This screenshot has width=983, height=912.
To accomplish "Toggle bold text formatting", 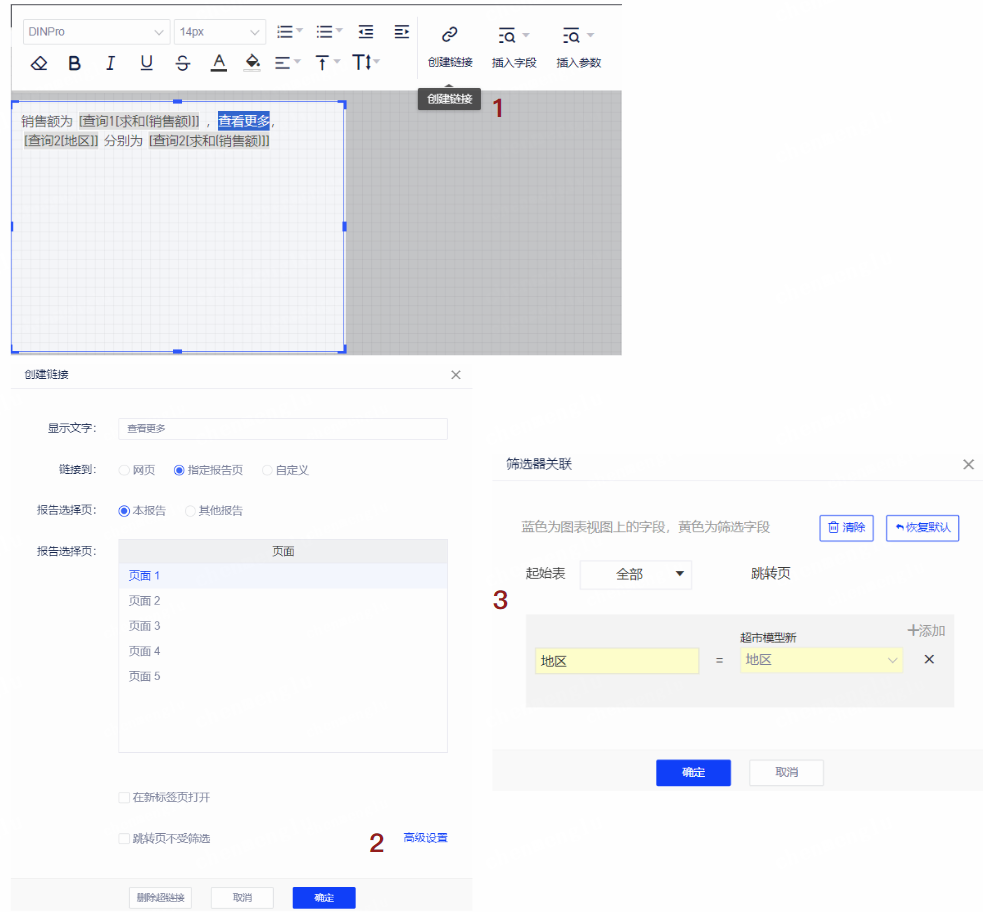I will 75,63.
